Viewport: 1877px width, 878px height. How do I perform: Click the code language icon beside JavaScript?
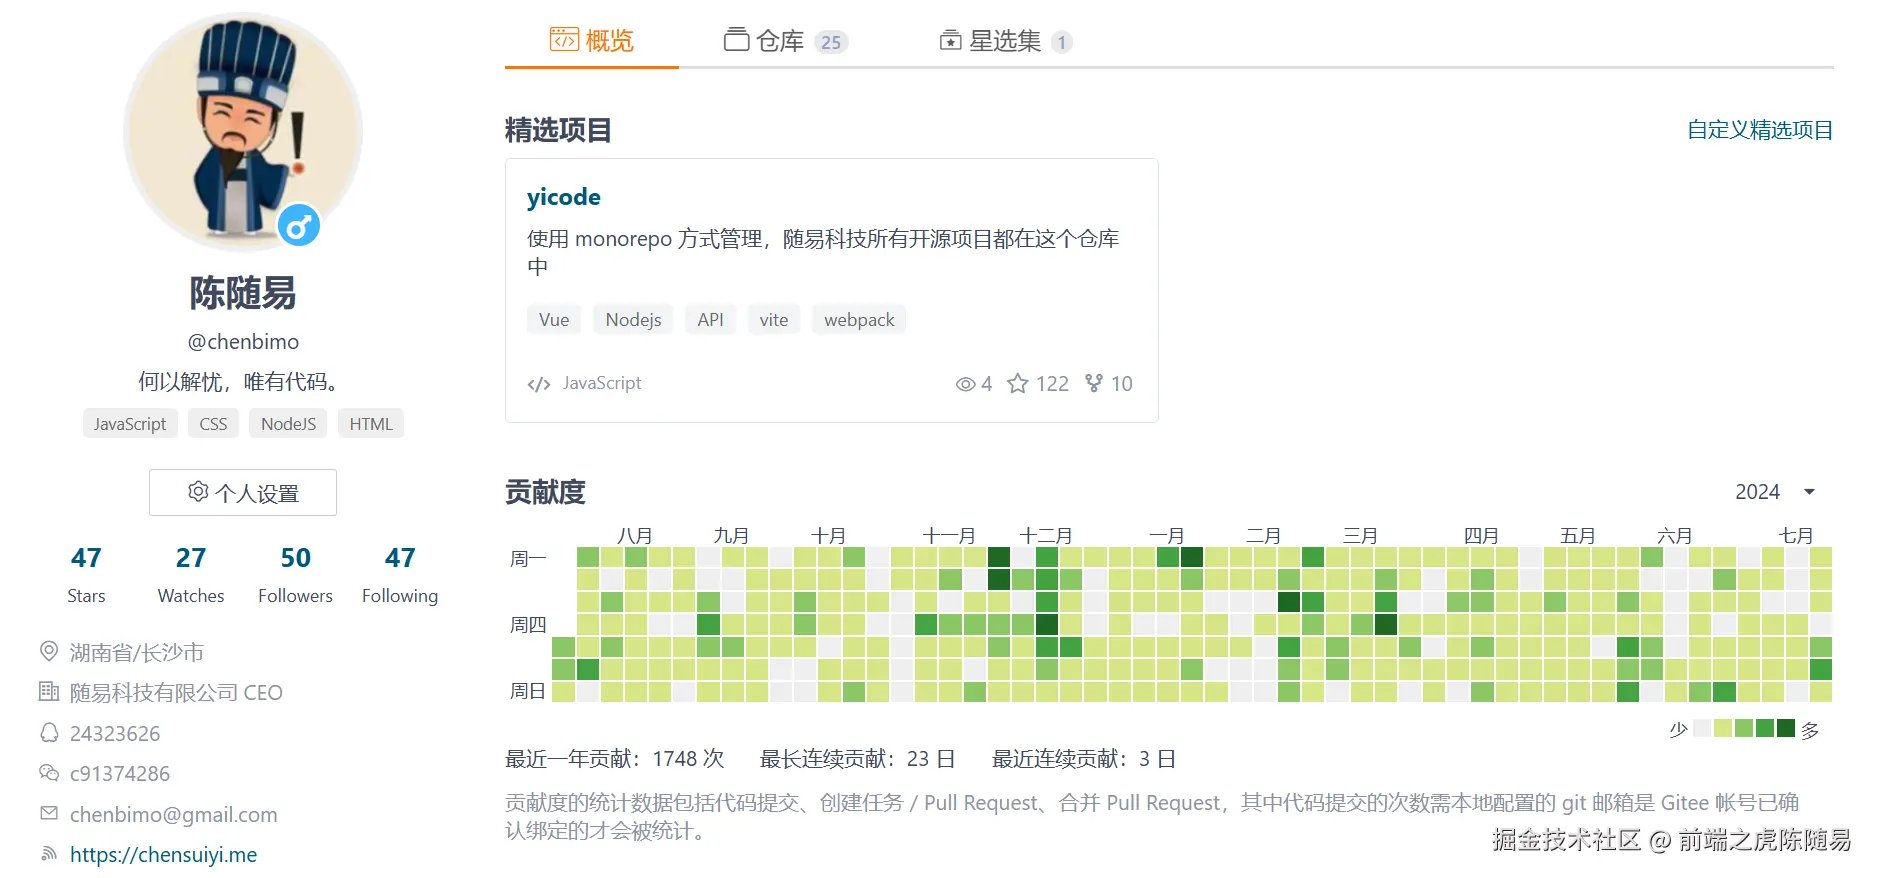pyautogui.click(x=539, y=384)
